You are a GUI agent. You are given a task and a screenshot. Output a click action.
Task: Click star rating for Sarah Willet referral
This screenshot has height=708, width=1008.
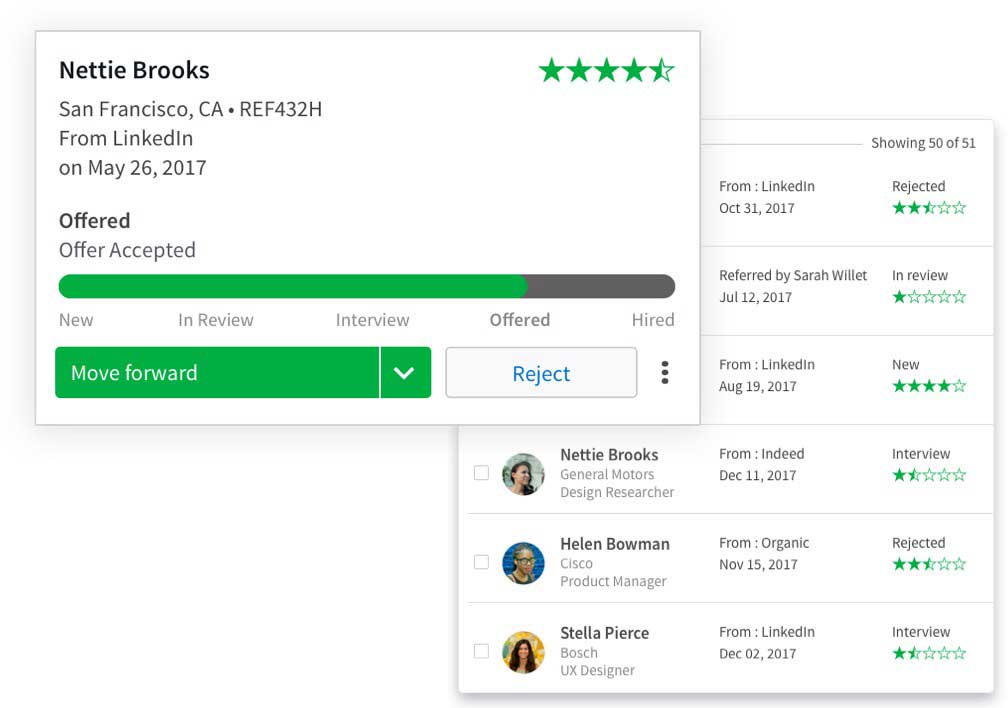(x=928, y=297)
